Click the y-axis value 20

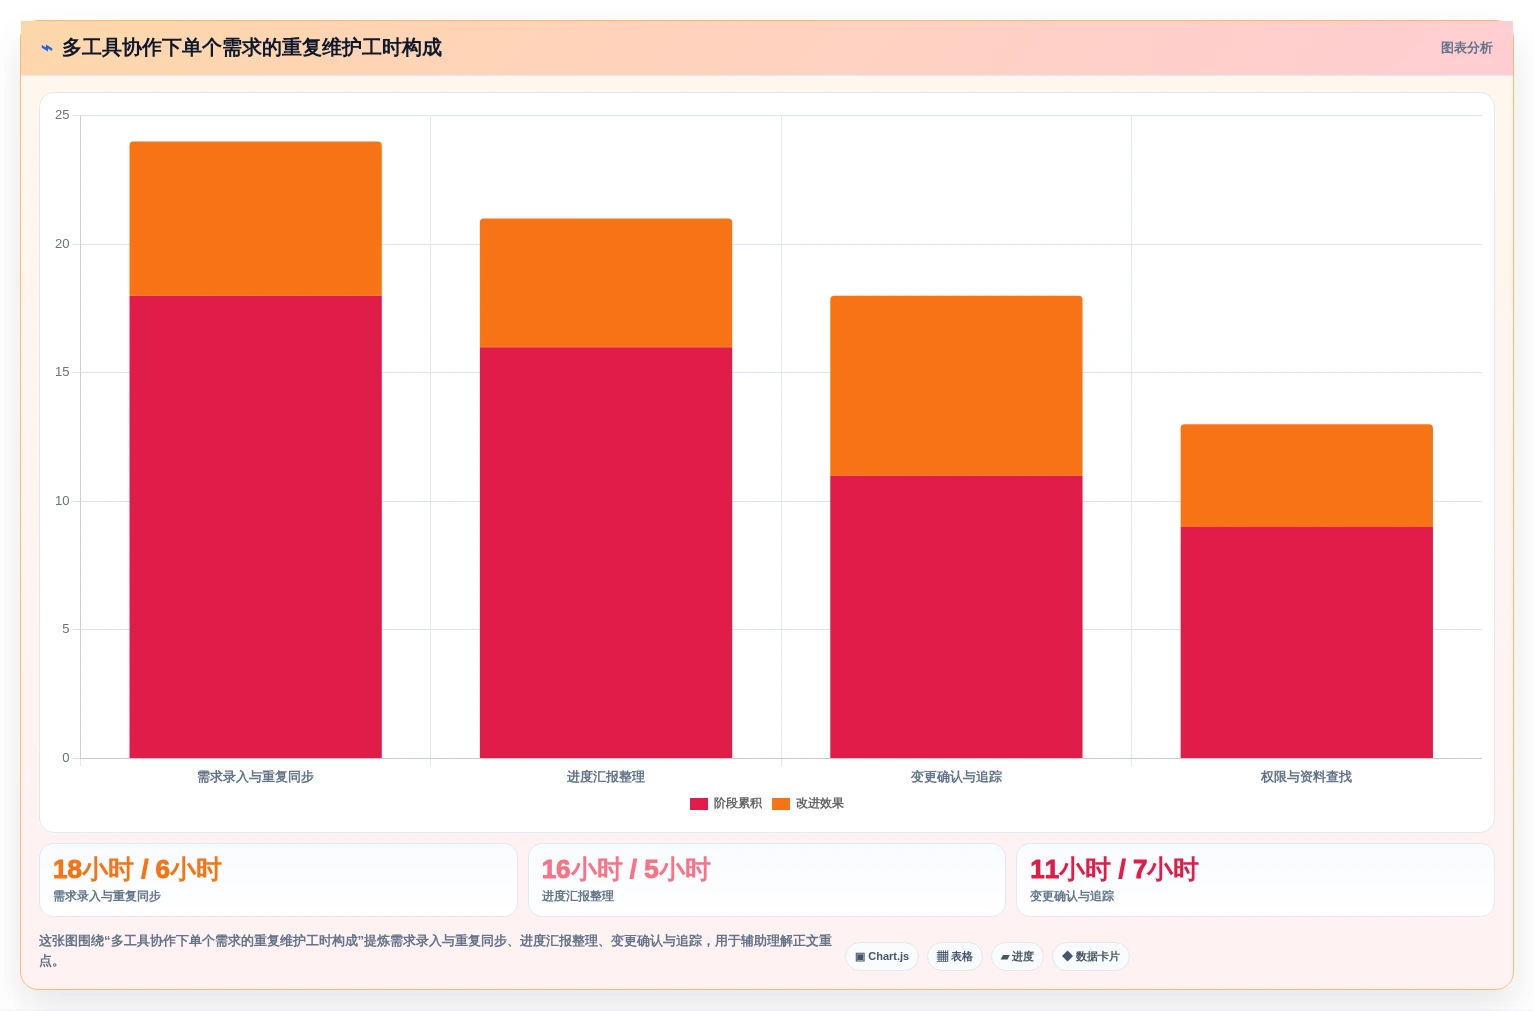63,244
